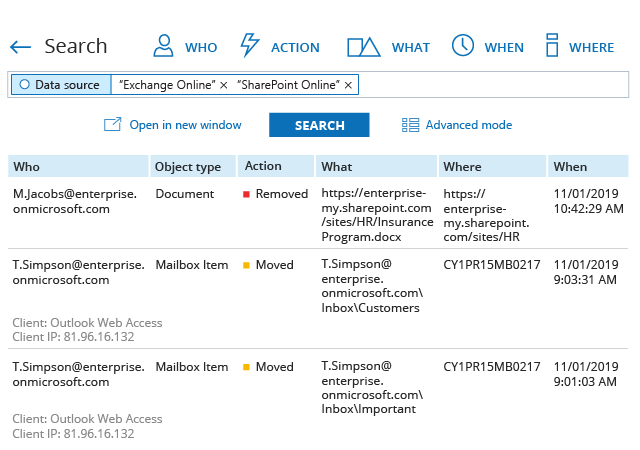Click the red Removed action indicator
Screen dimensions: 640x450
(246, 194)
